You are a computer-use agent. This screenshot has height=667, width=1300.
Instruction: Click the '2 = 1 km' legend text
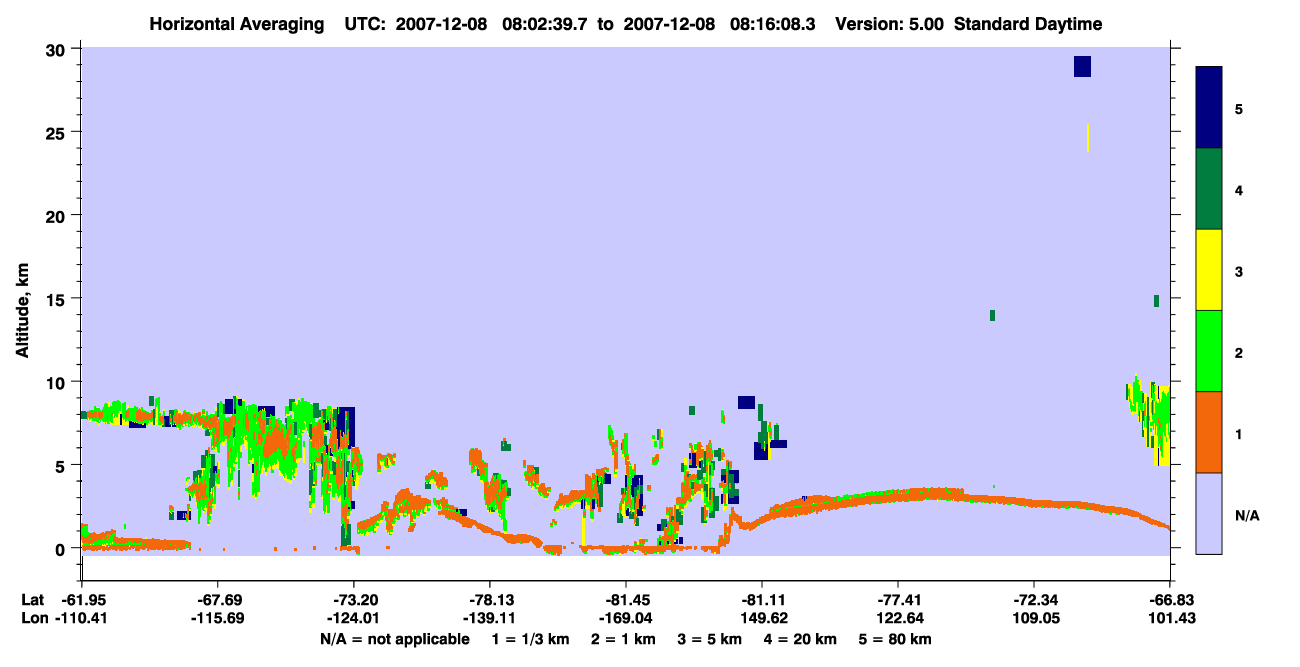coord(624,639)
